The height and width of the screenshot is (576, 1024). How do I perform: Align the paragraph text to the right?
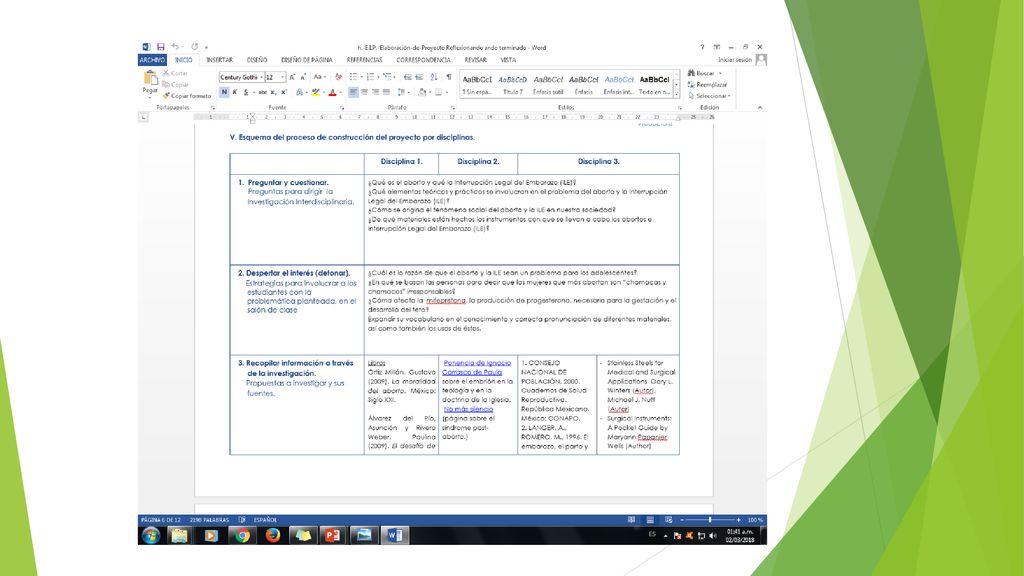[x=376, y=93]
